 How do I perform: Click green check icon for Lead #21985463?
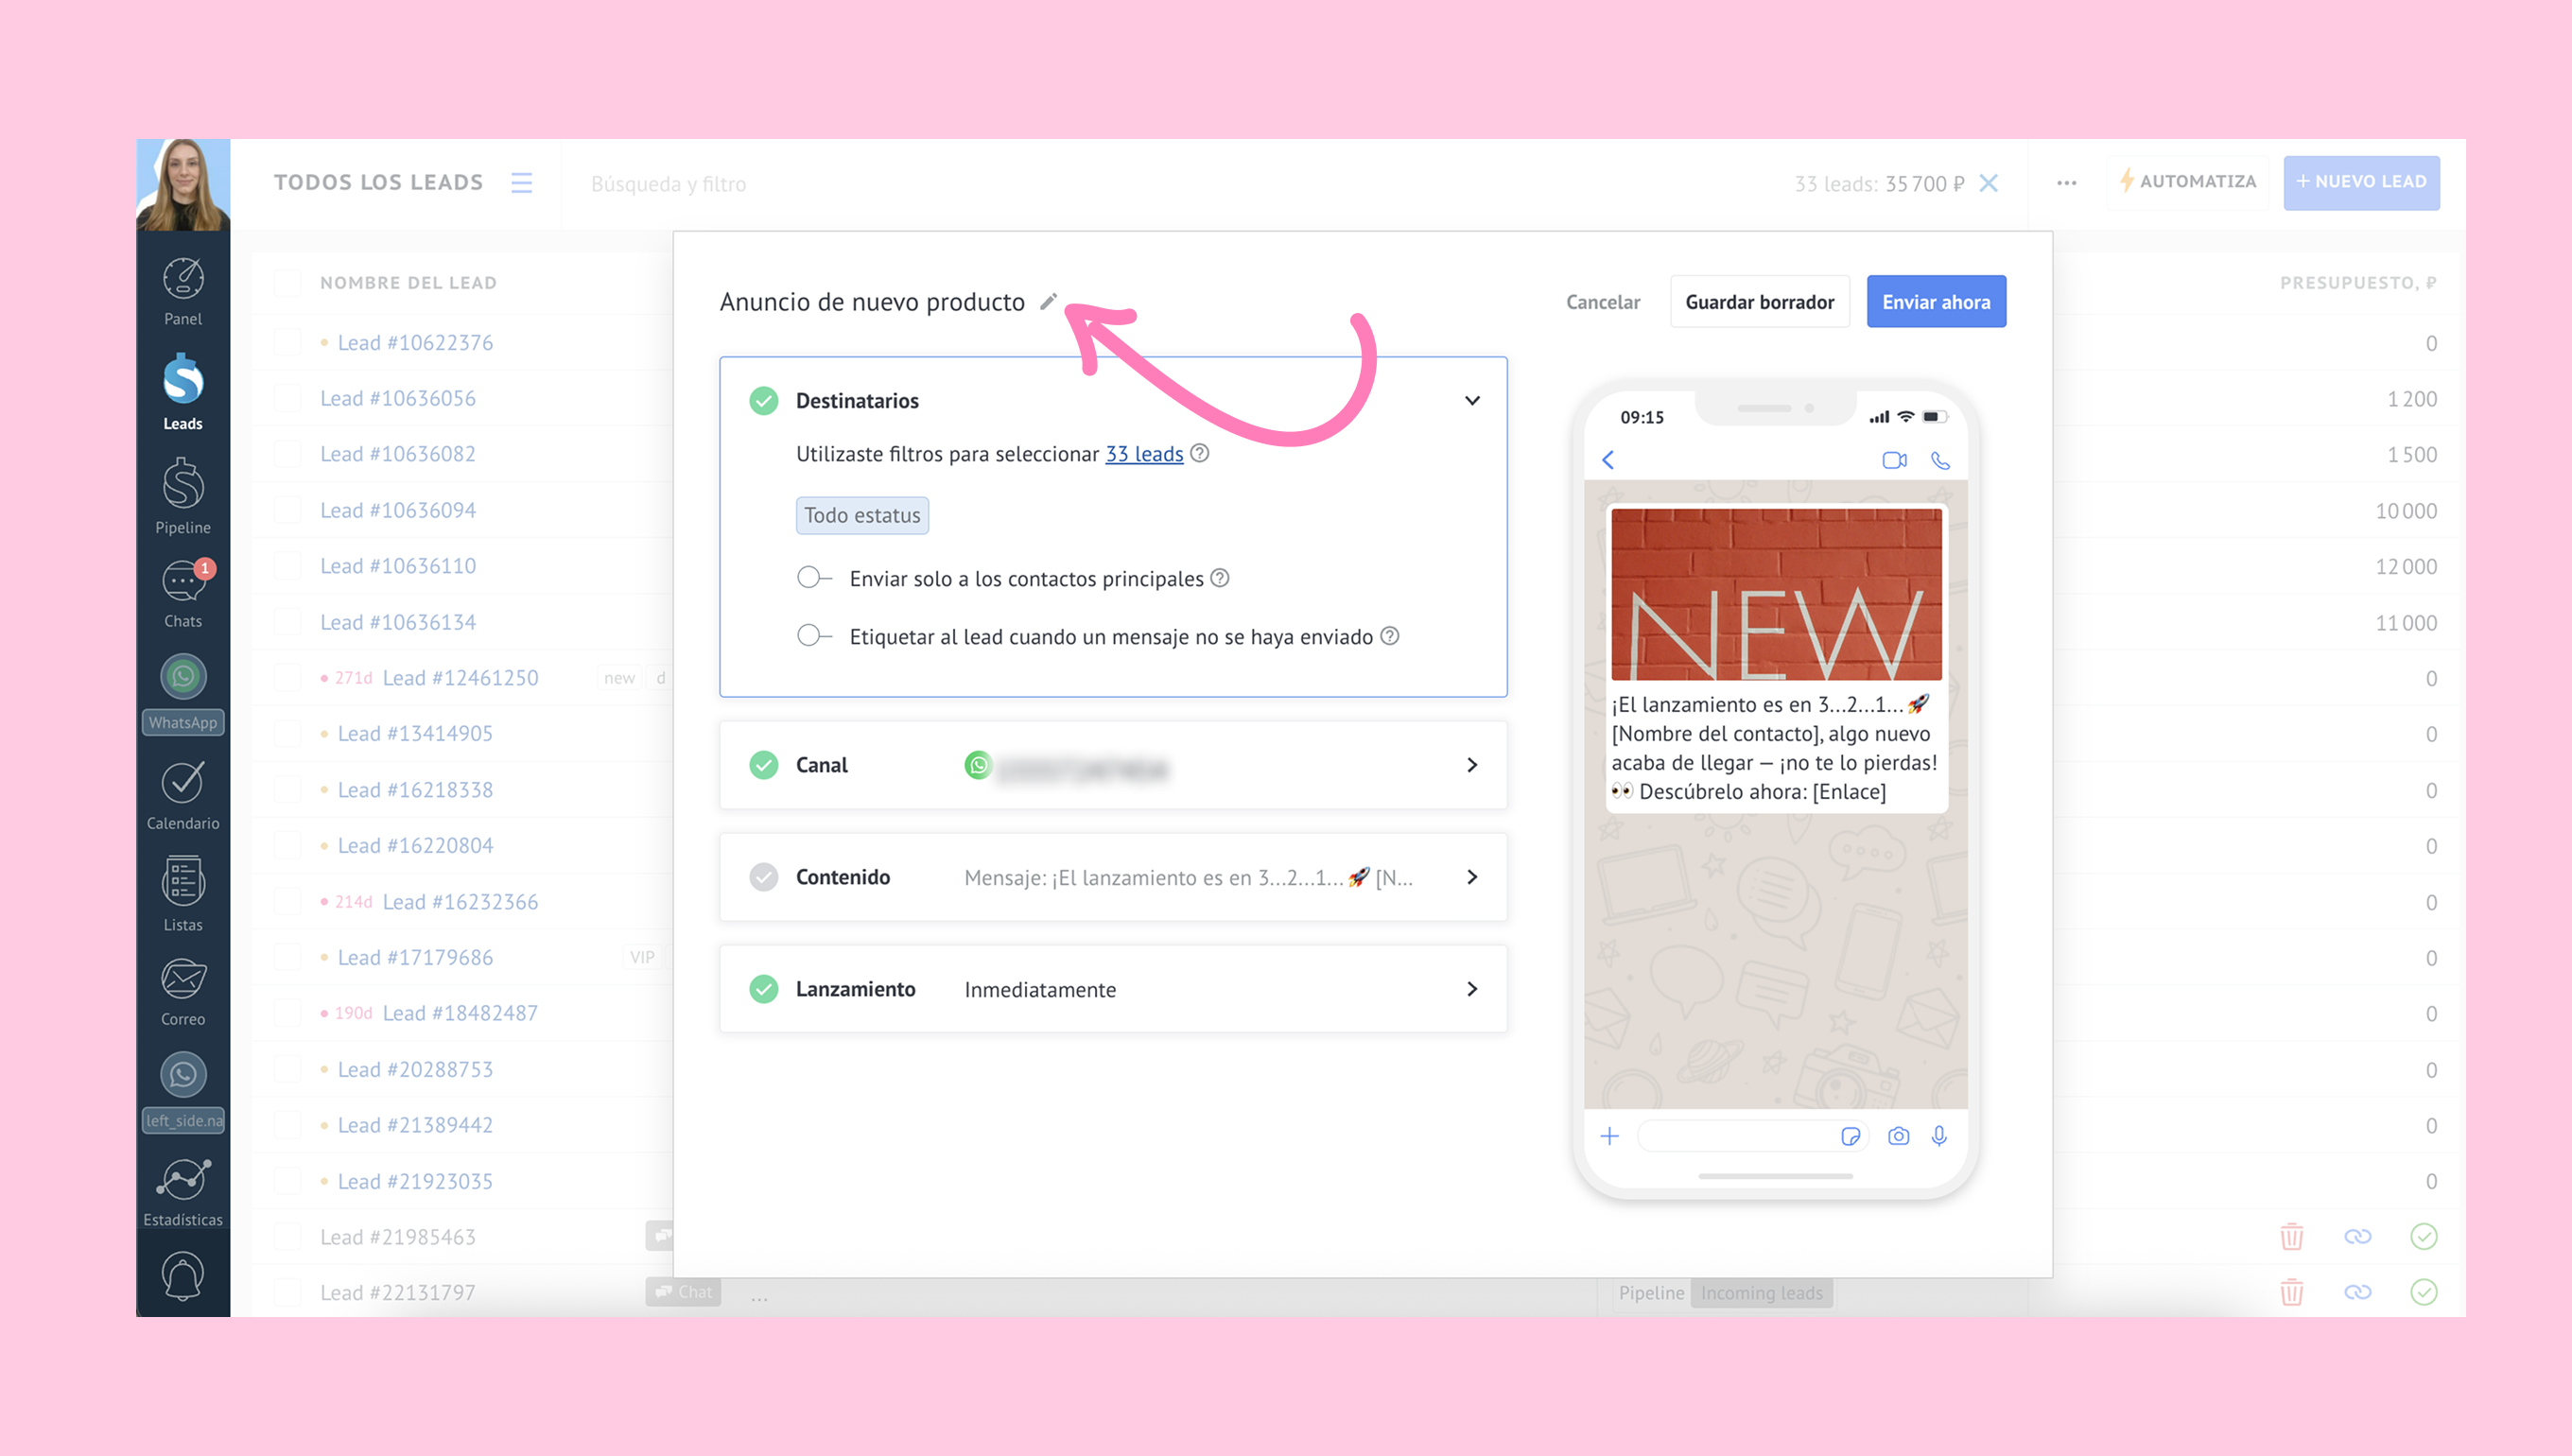click(x=2424, y=1237)
